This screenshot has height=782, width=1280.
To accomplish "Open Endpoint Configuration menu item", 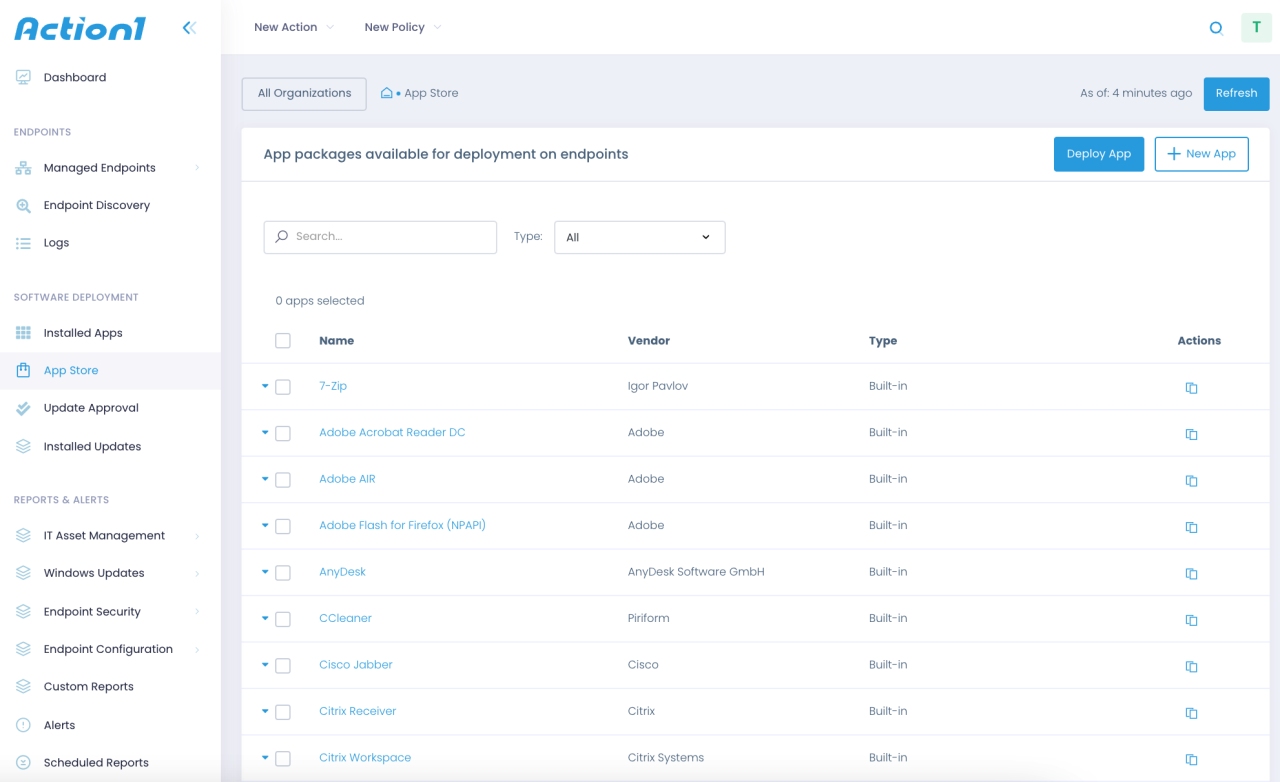I will [110, 649].
